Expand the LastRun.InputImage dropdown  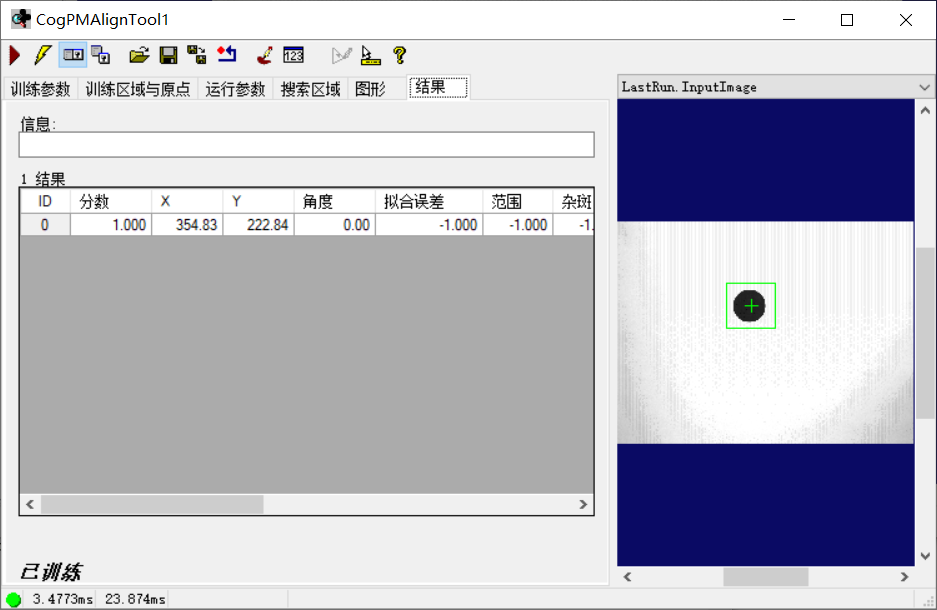click(924, 87)
